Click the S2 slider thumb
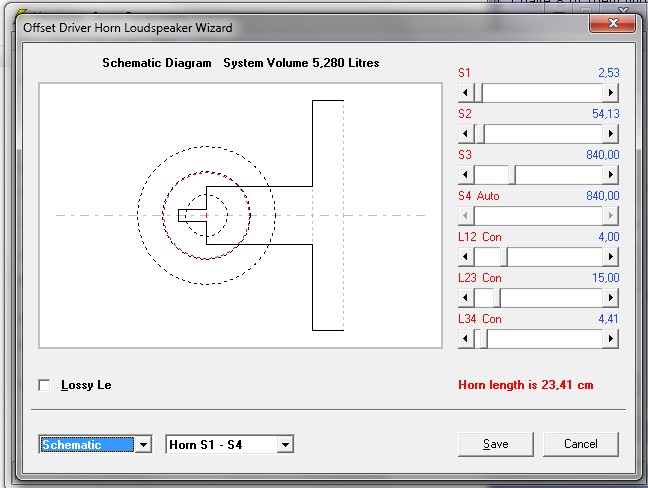 (x=480, y=133)
